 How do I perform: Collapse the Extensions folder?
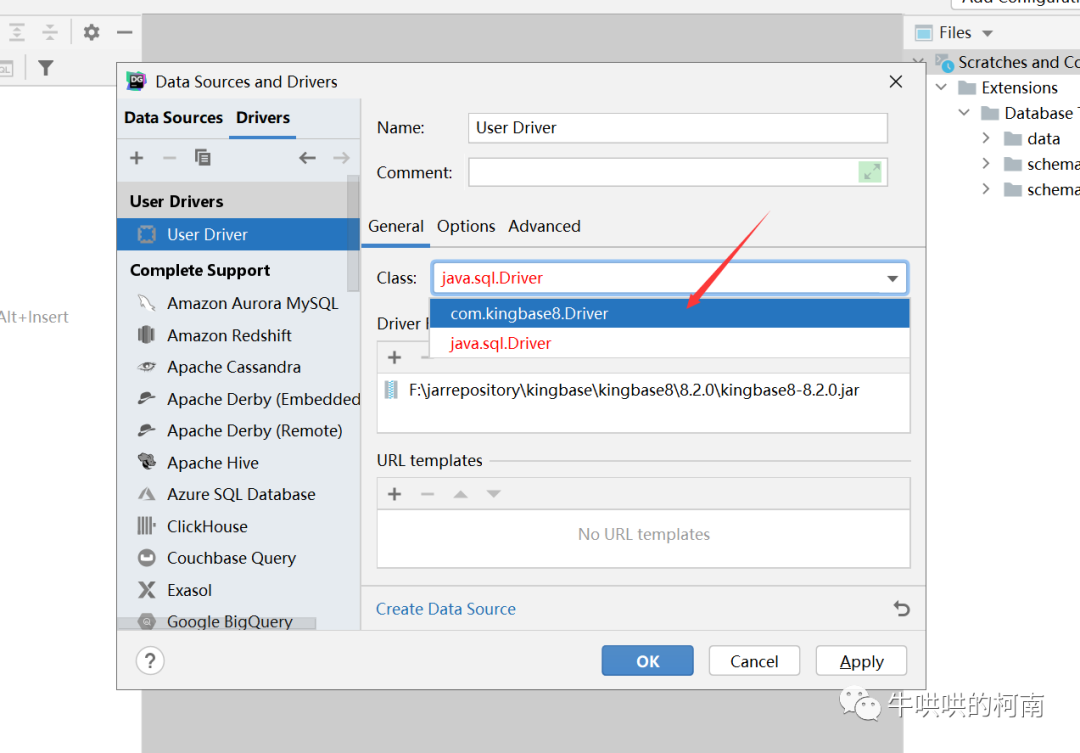tap(942, 87)
